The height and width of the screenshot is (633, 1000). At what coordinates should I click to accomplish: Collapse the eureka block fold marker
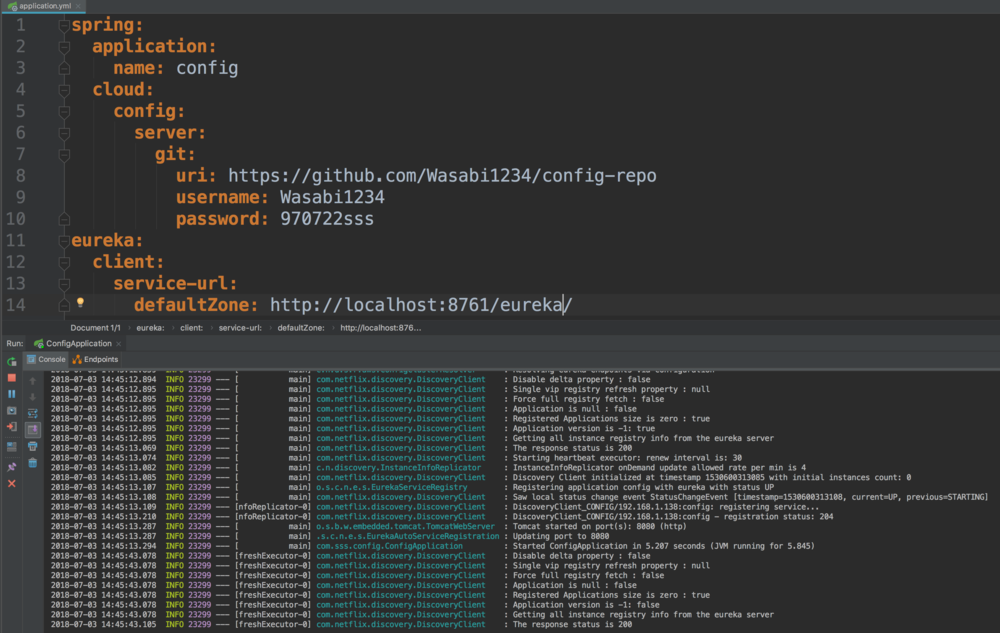tap(62, 241)
